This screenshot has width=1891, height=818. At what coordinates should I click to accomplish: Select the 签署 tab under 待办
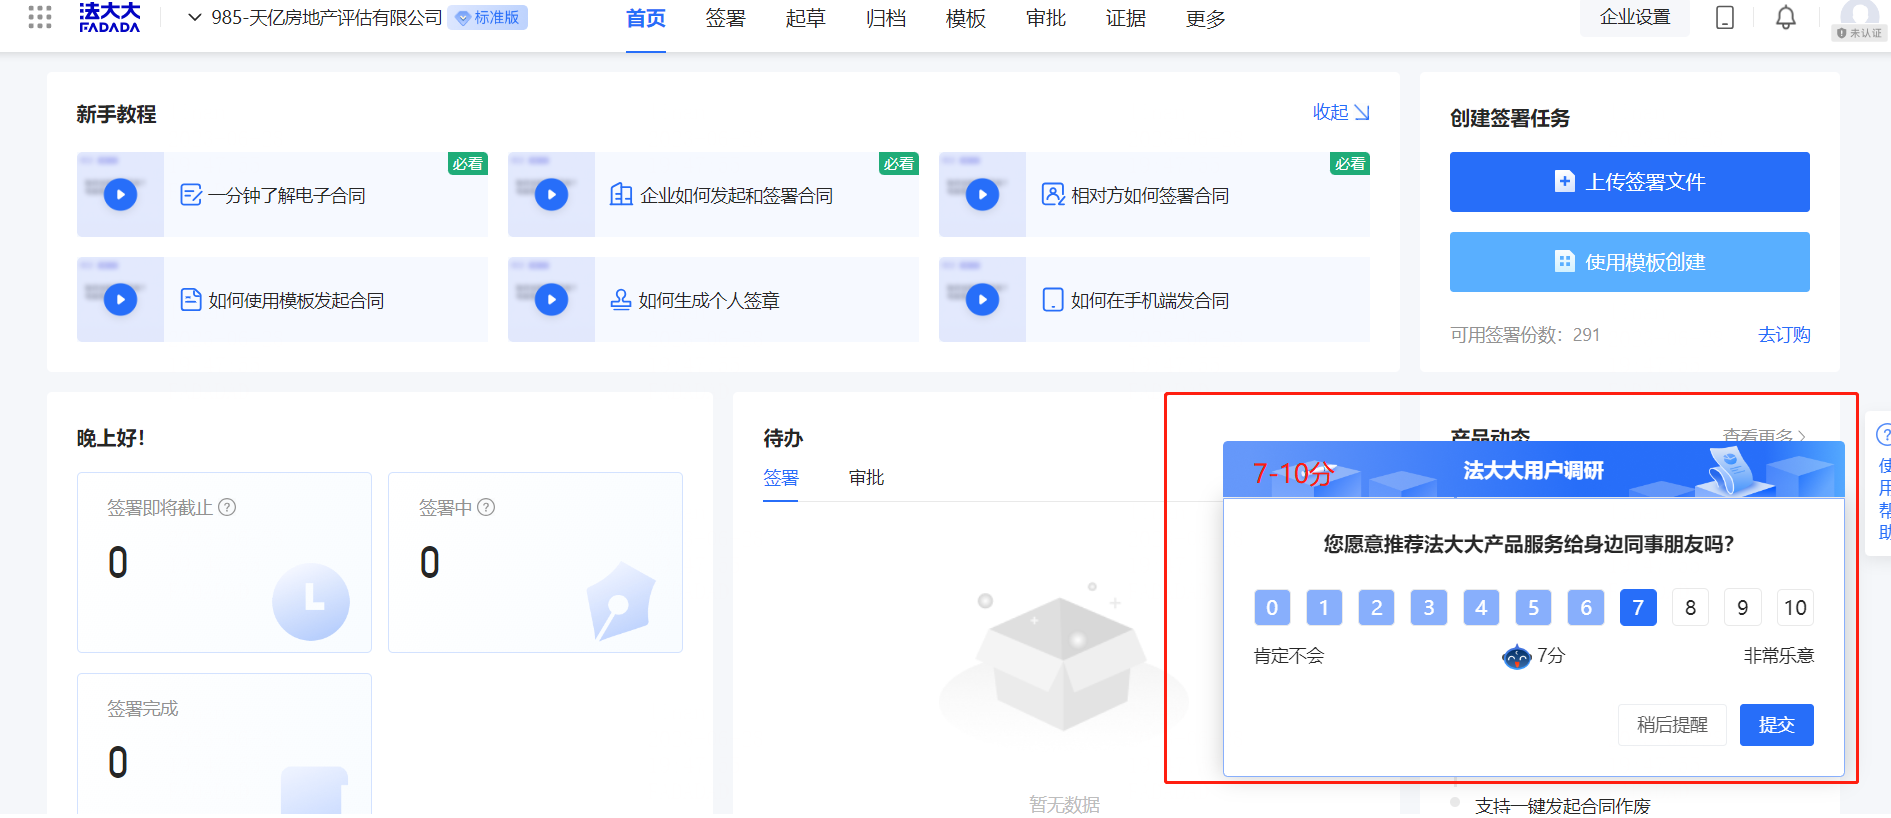781,478
